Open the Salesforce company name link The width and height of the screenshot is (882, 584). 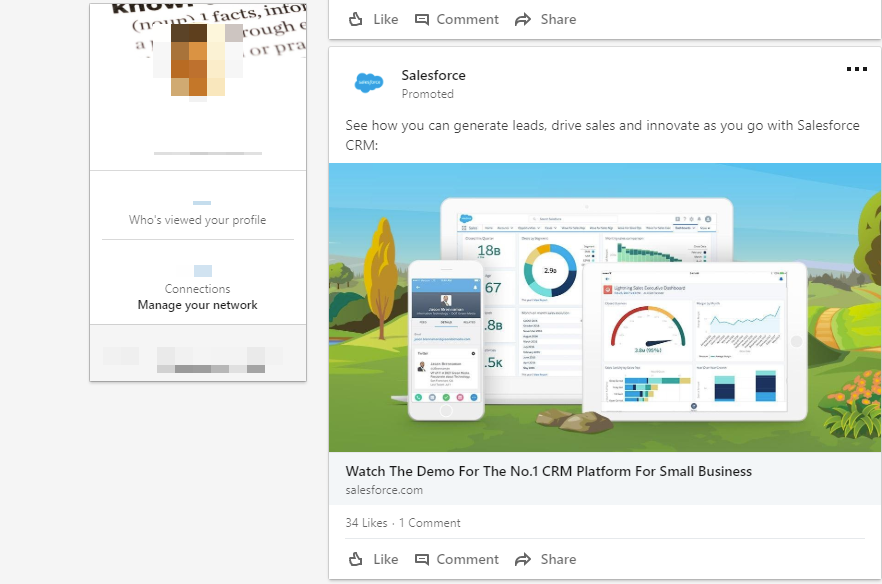tap(434, 75)
